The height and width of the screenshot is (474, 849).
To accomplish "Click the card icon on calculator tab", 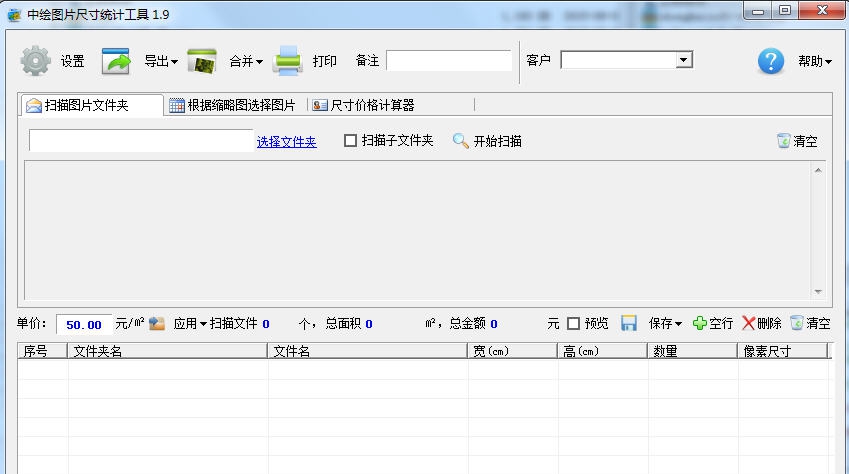I will point(320,105).
